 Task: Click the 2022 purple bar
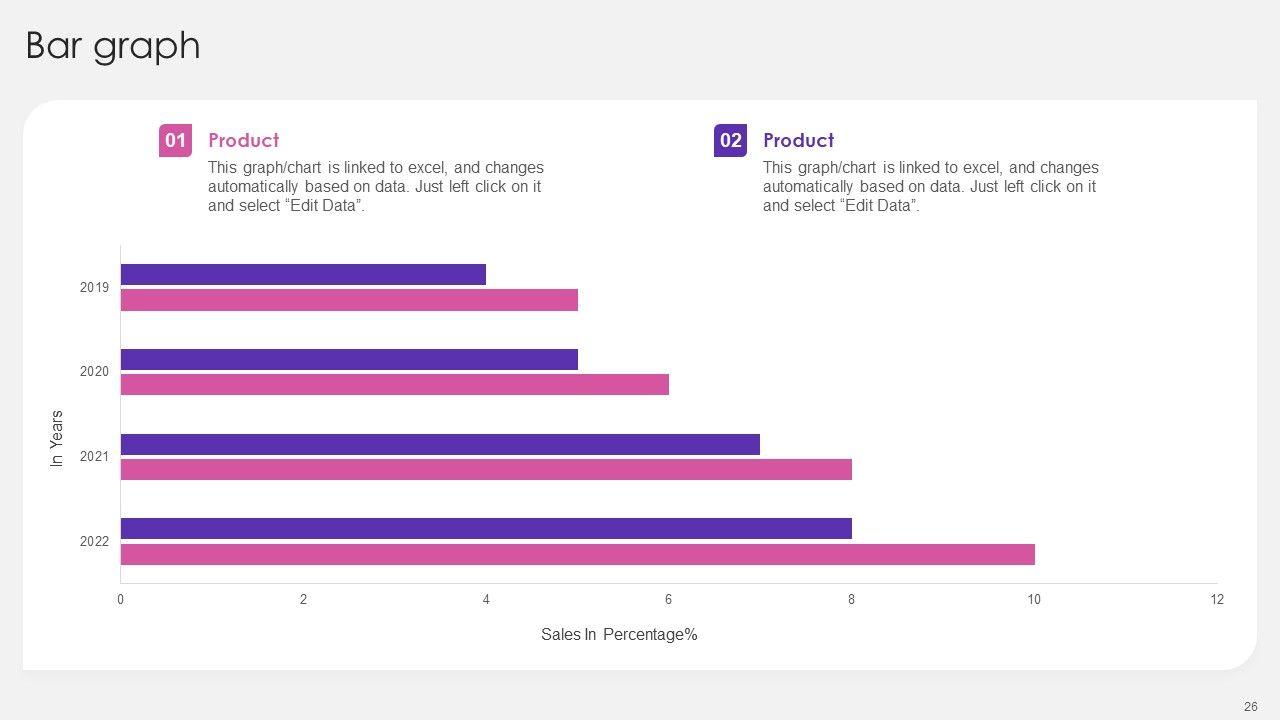click(x=486, y=528)
